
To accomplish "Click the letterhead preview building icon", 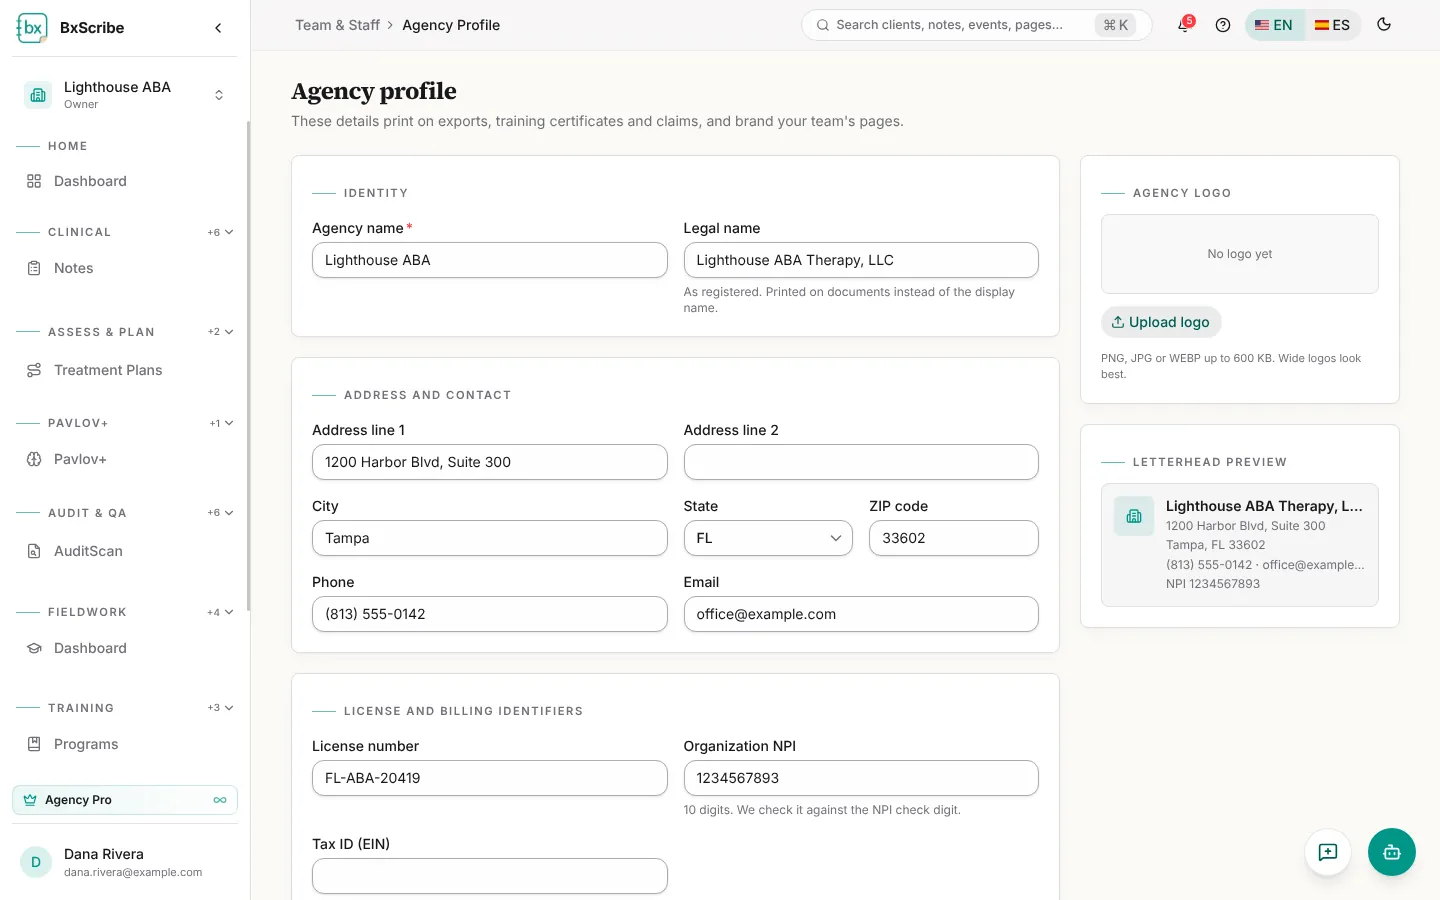I will click(1134, 516).
